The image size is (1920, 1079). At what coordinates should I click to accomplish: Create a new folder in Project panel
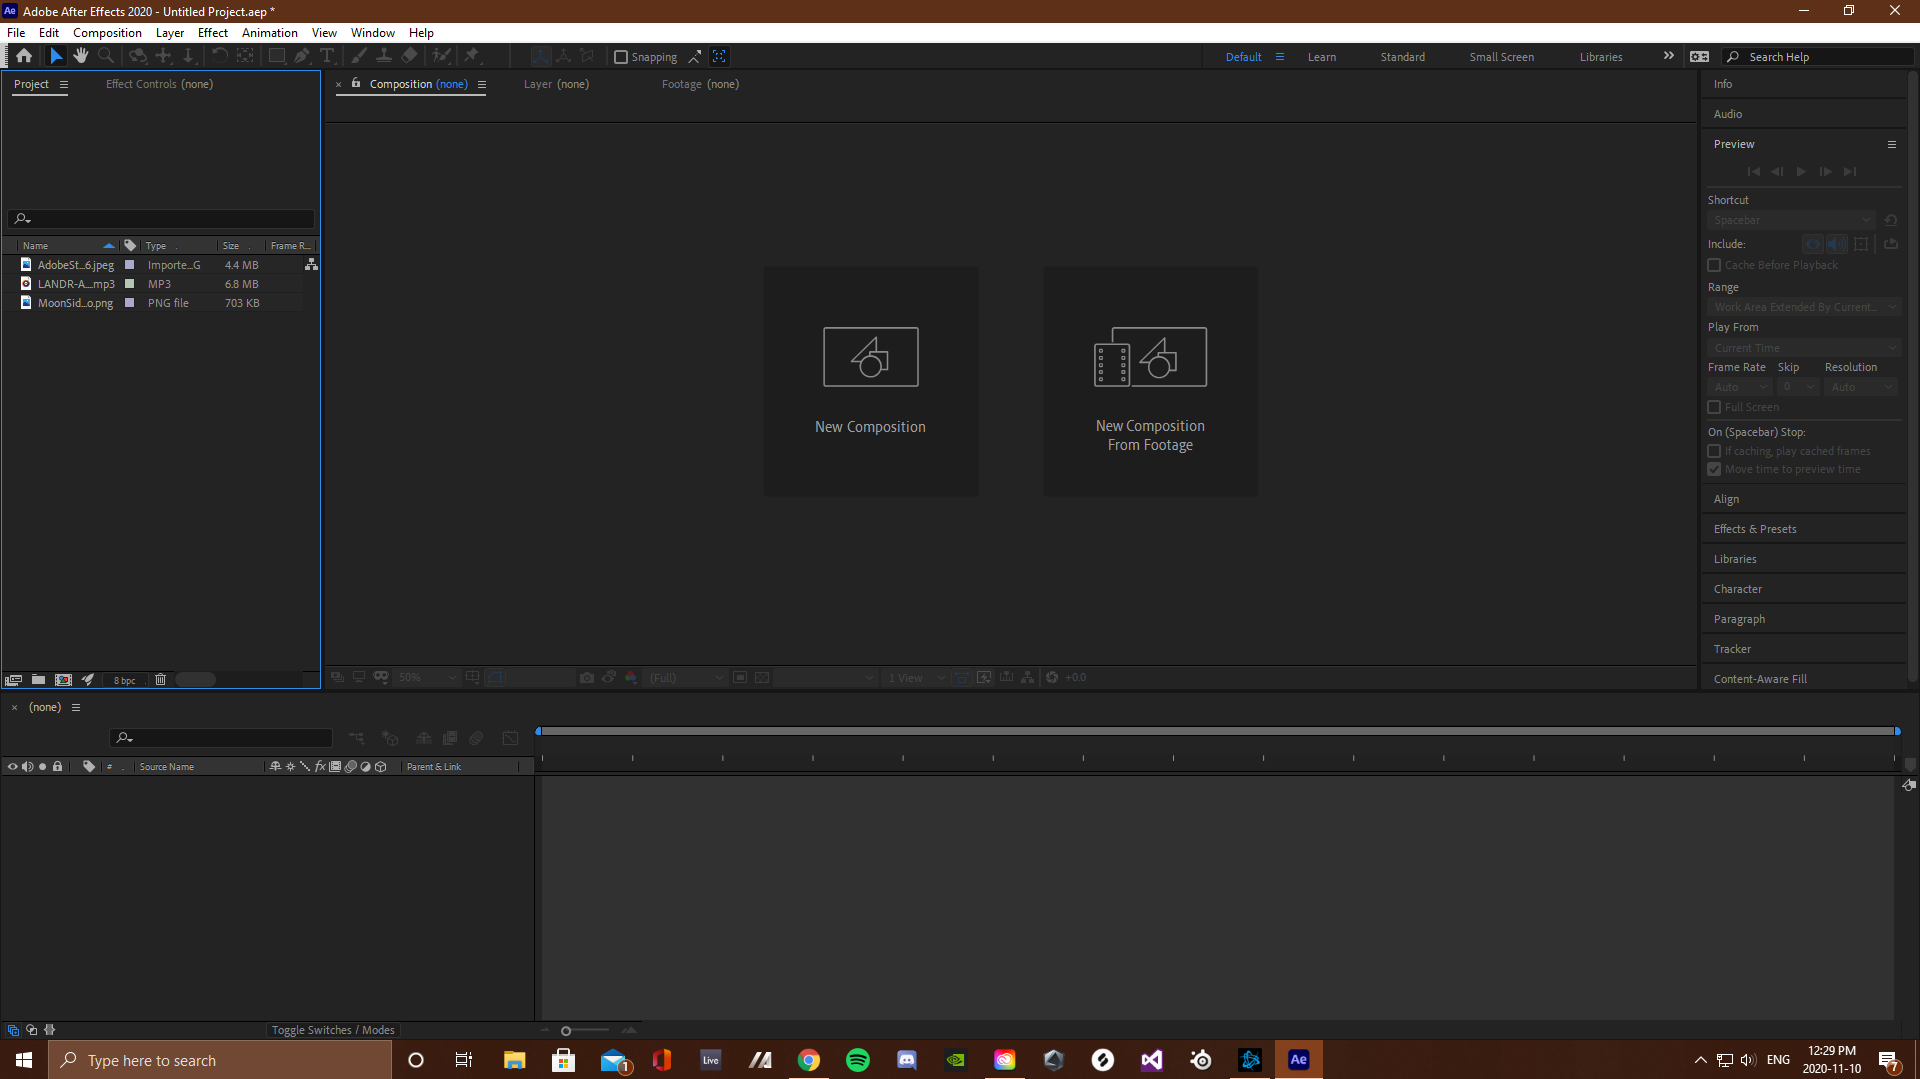(38, 679)
